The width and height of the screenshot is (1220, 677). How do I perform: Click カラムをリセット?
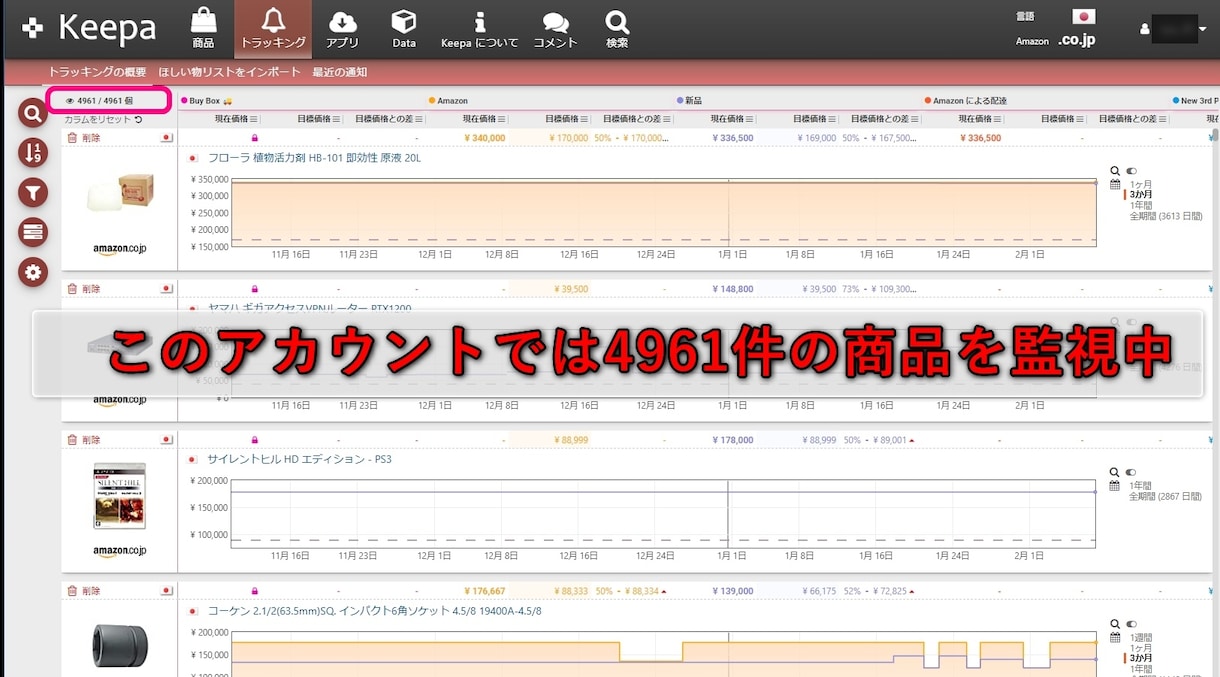(97, 120)
